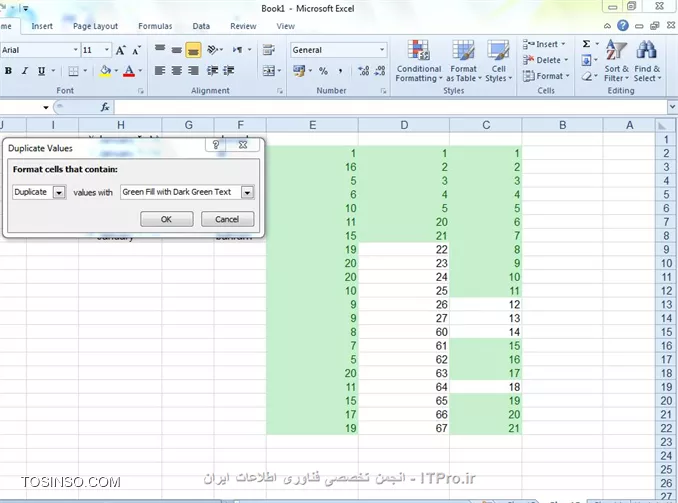The height and width of the screenshot is (503, 678).
Task: Click the dialog Help question-mark button
Action: tap(216, 145)
